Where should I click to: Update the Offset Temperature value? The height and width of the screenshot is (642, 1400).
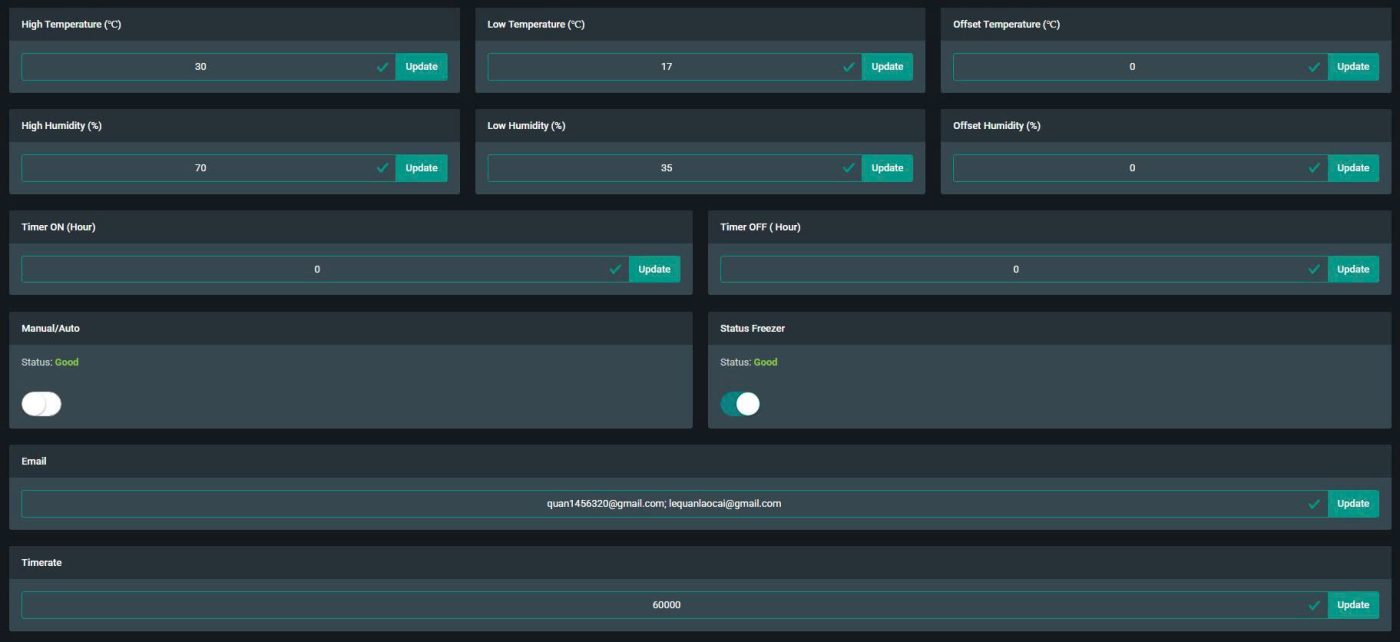1353,67
